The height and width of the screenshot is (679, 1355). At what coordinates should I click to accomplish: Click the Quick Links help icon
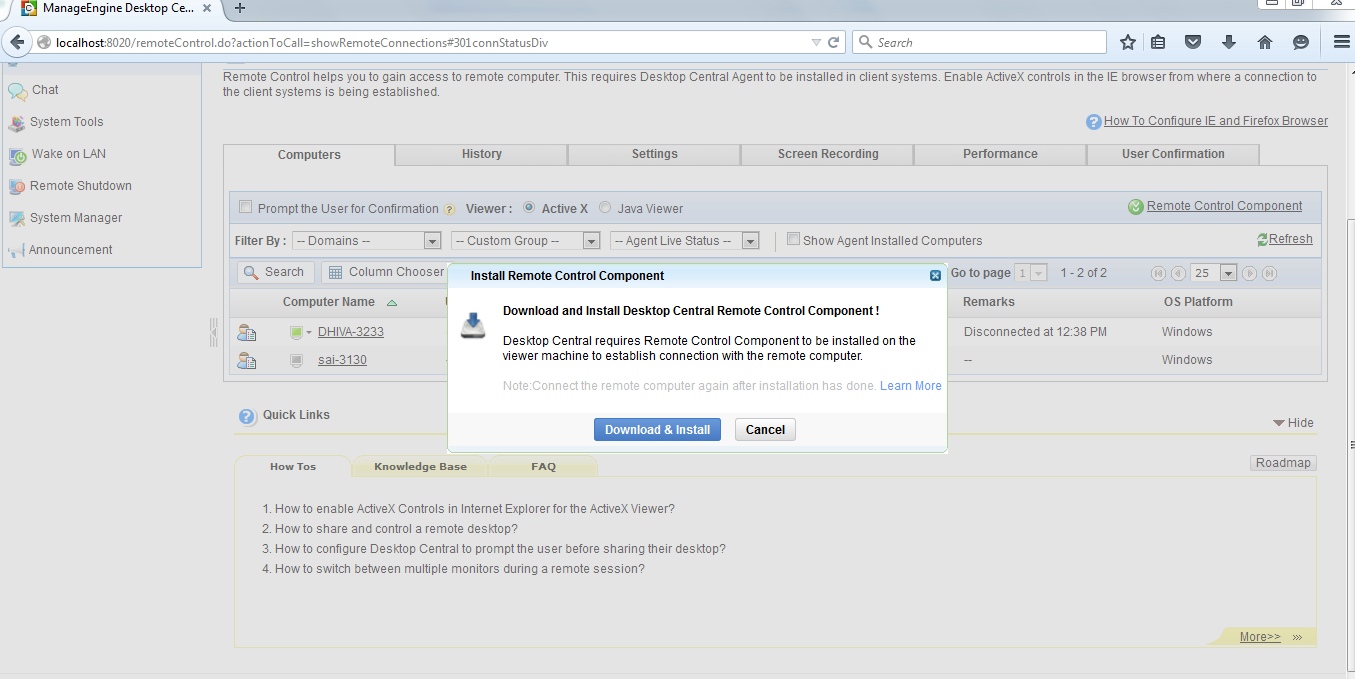[x=247, y=417]
